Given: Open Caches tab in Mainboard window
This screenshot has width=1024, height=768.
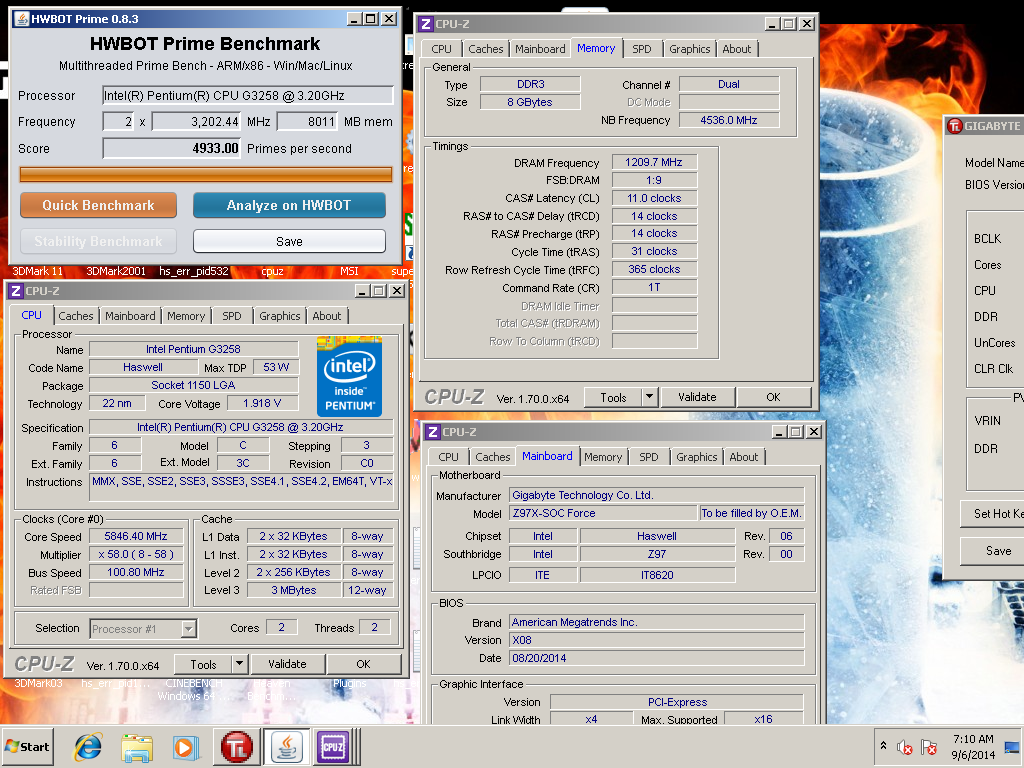Looking at the screenshot, I should [x=493, y=457].
